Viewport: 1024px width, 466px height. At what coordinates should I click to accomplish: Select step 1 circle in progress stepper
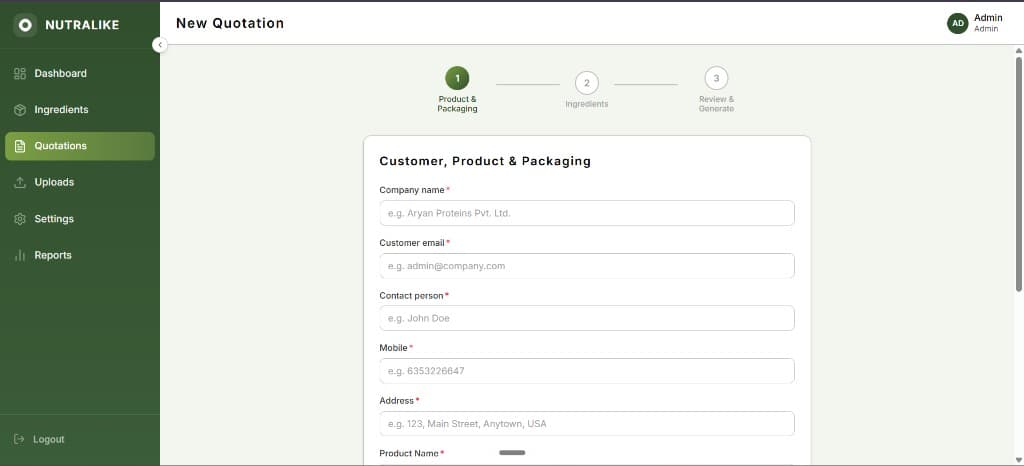(457, 78)
